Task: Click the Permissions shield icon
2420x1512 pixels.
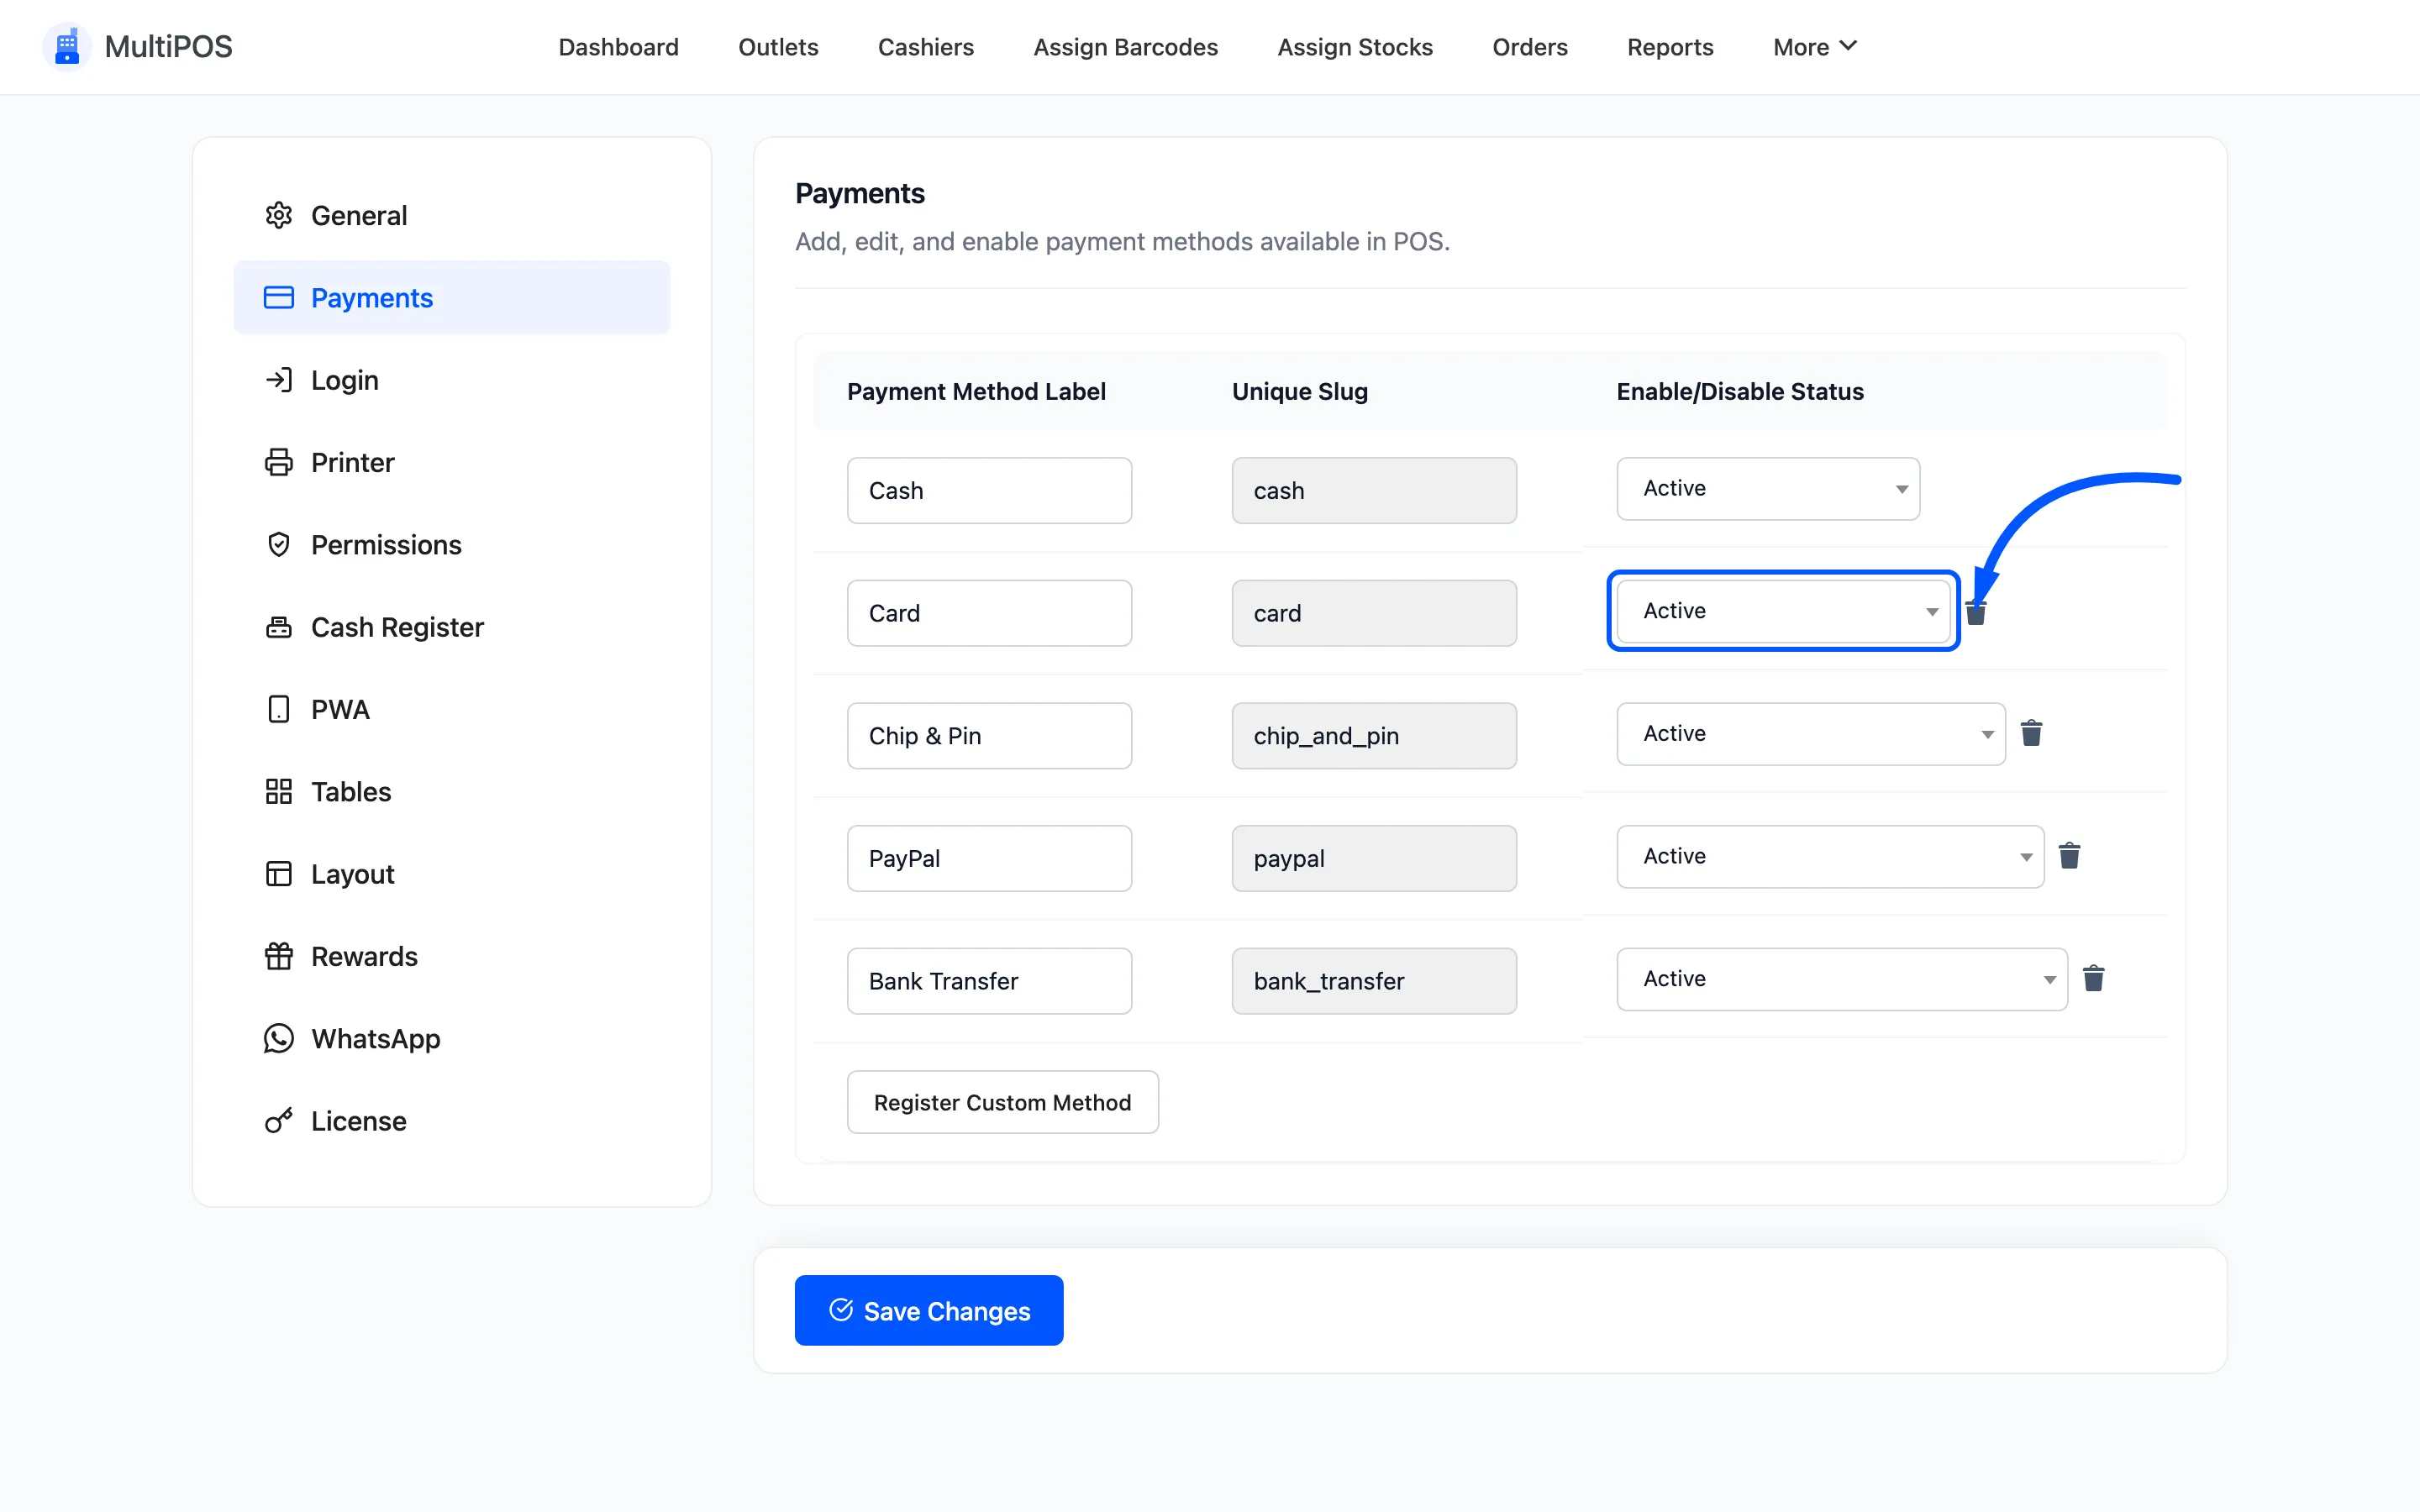Action: [278, 544]
